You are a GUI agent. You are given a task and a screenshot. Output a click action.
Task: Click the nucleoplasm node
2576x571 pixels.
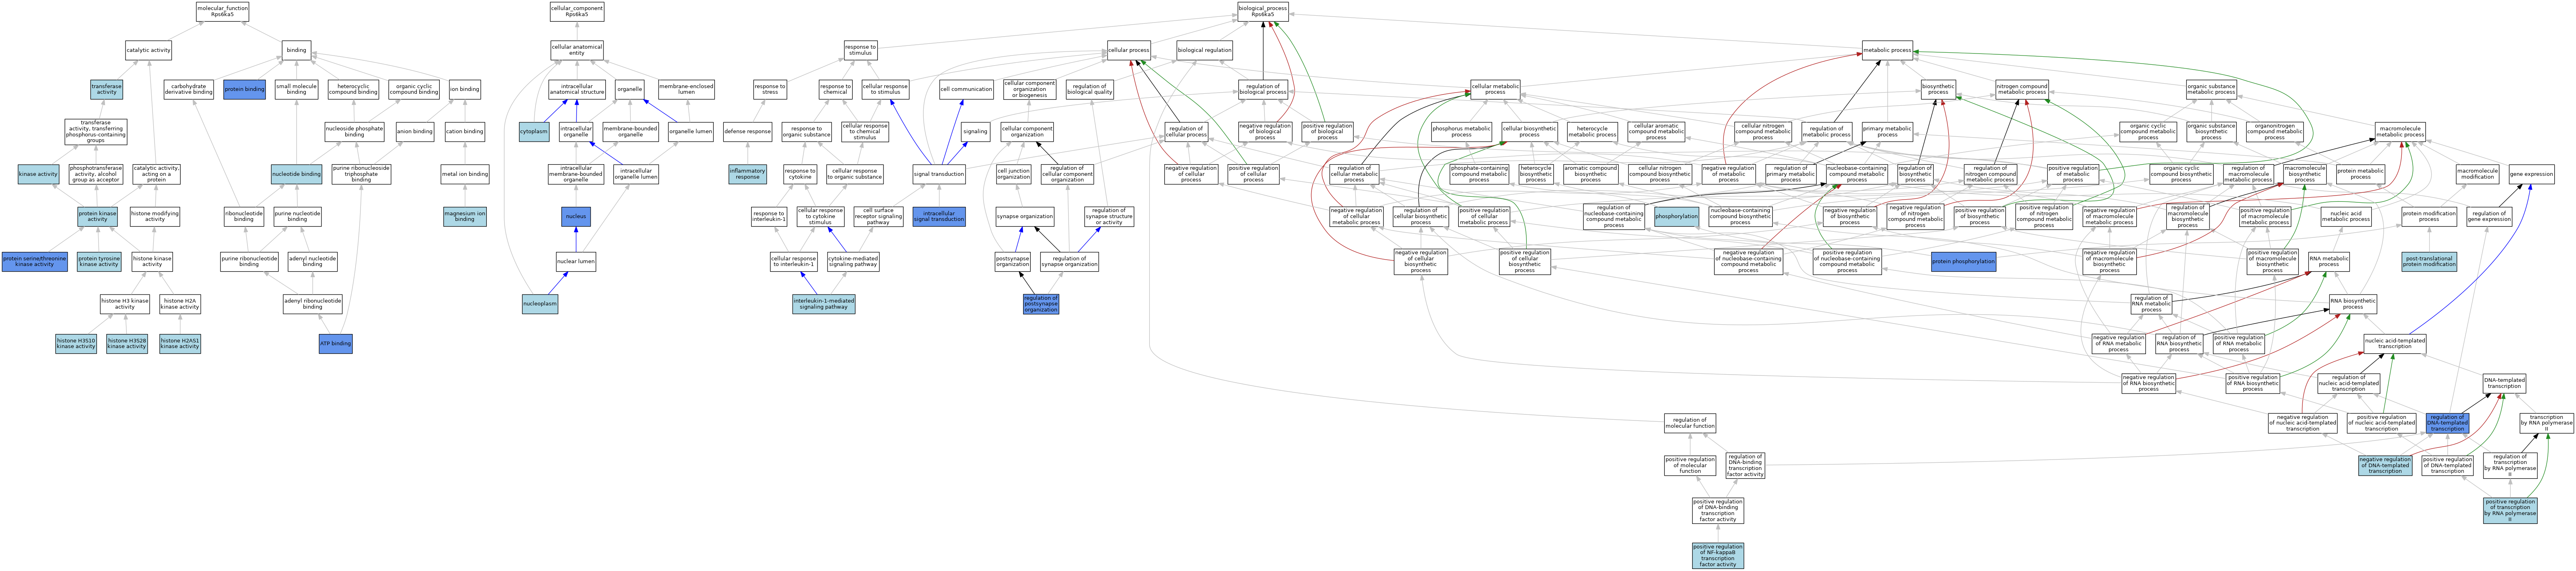click(539, 304)
